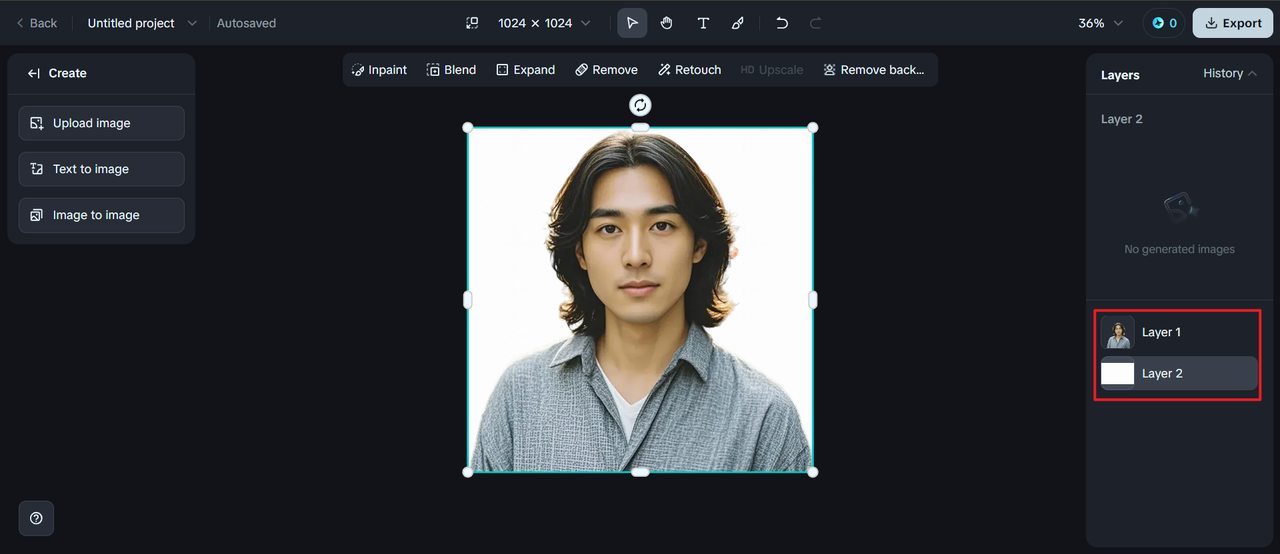Click the canvas resize icon
This screenshot has width=1280, height=554.
click(x=472, y=23)
